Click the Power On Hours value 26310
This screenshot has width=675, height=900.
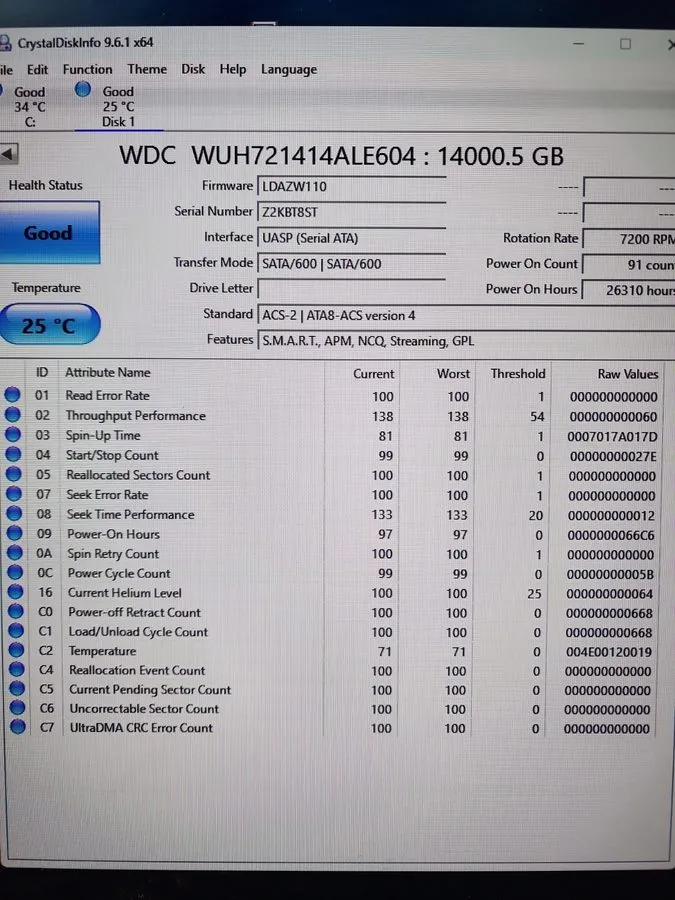[629, 290]
